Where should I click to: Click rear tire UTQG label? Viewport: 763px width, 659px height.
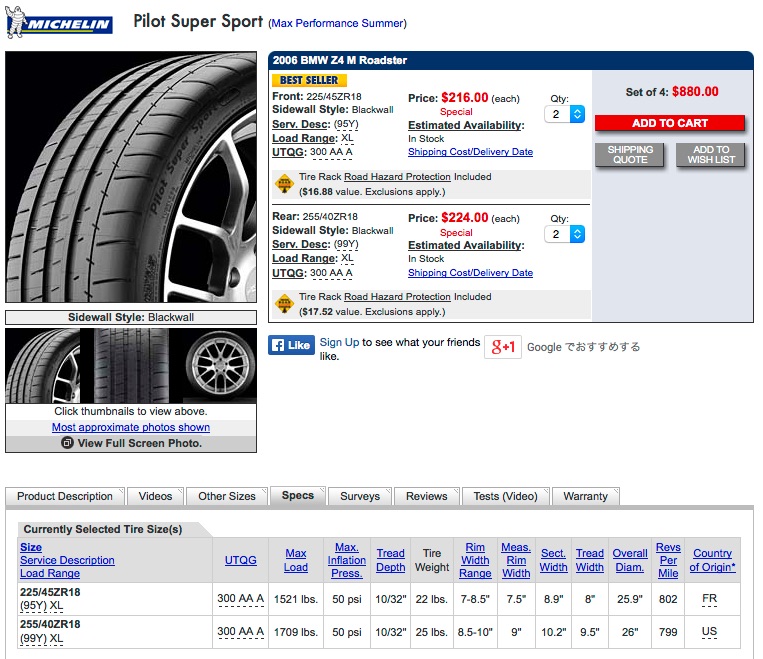click(x=289, y=273)
